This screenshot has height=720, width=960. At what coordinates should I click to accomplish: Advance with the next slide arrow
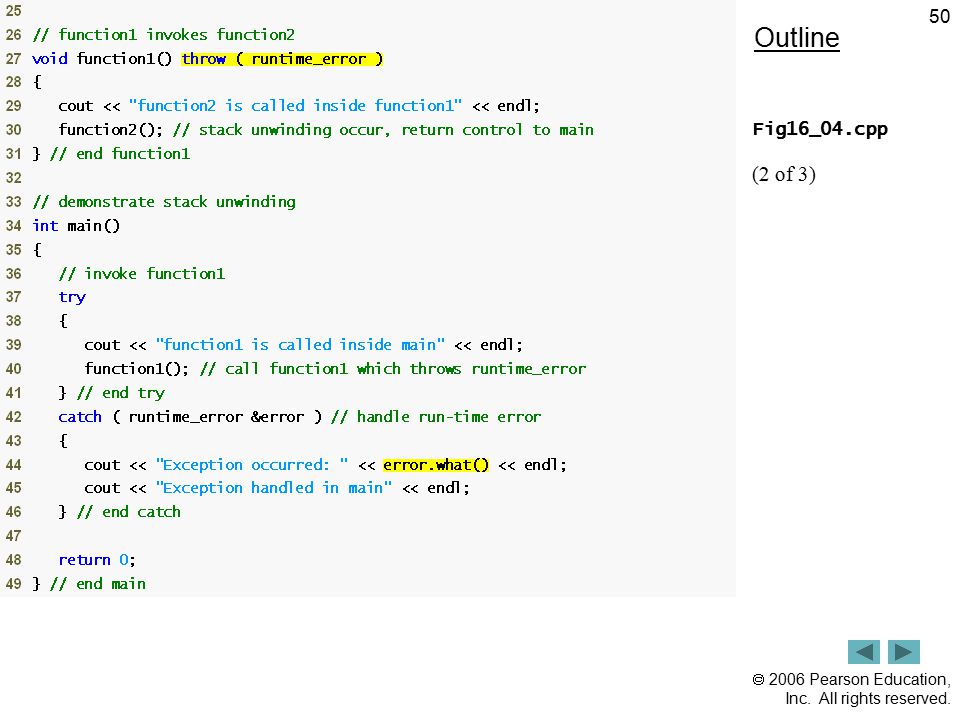coord(904,651)
